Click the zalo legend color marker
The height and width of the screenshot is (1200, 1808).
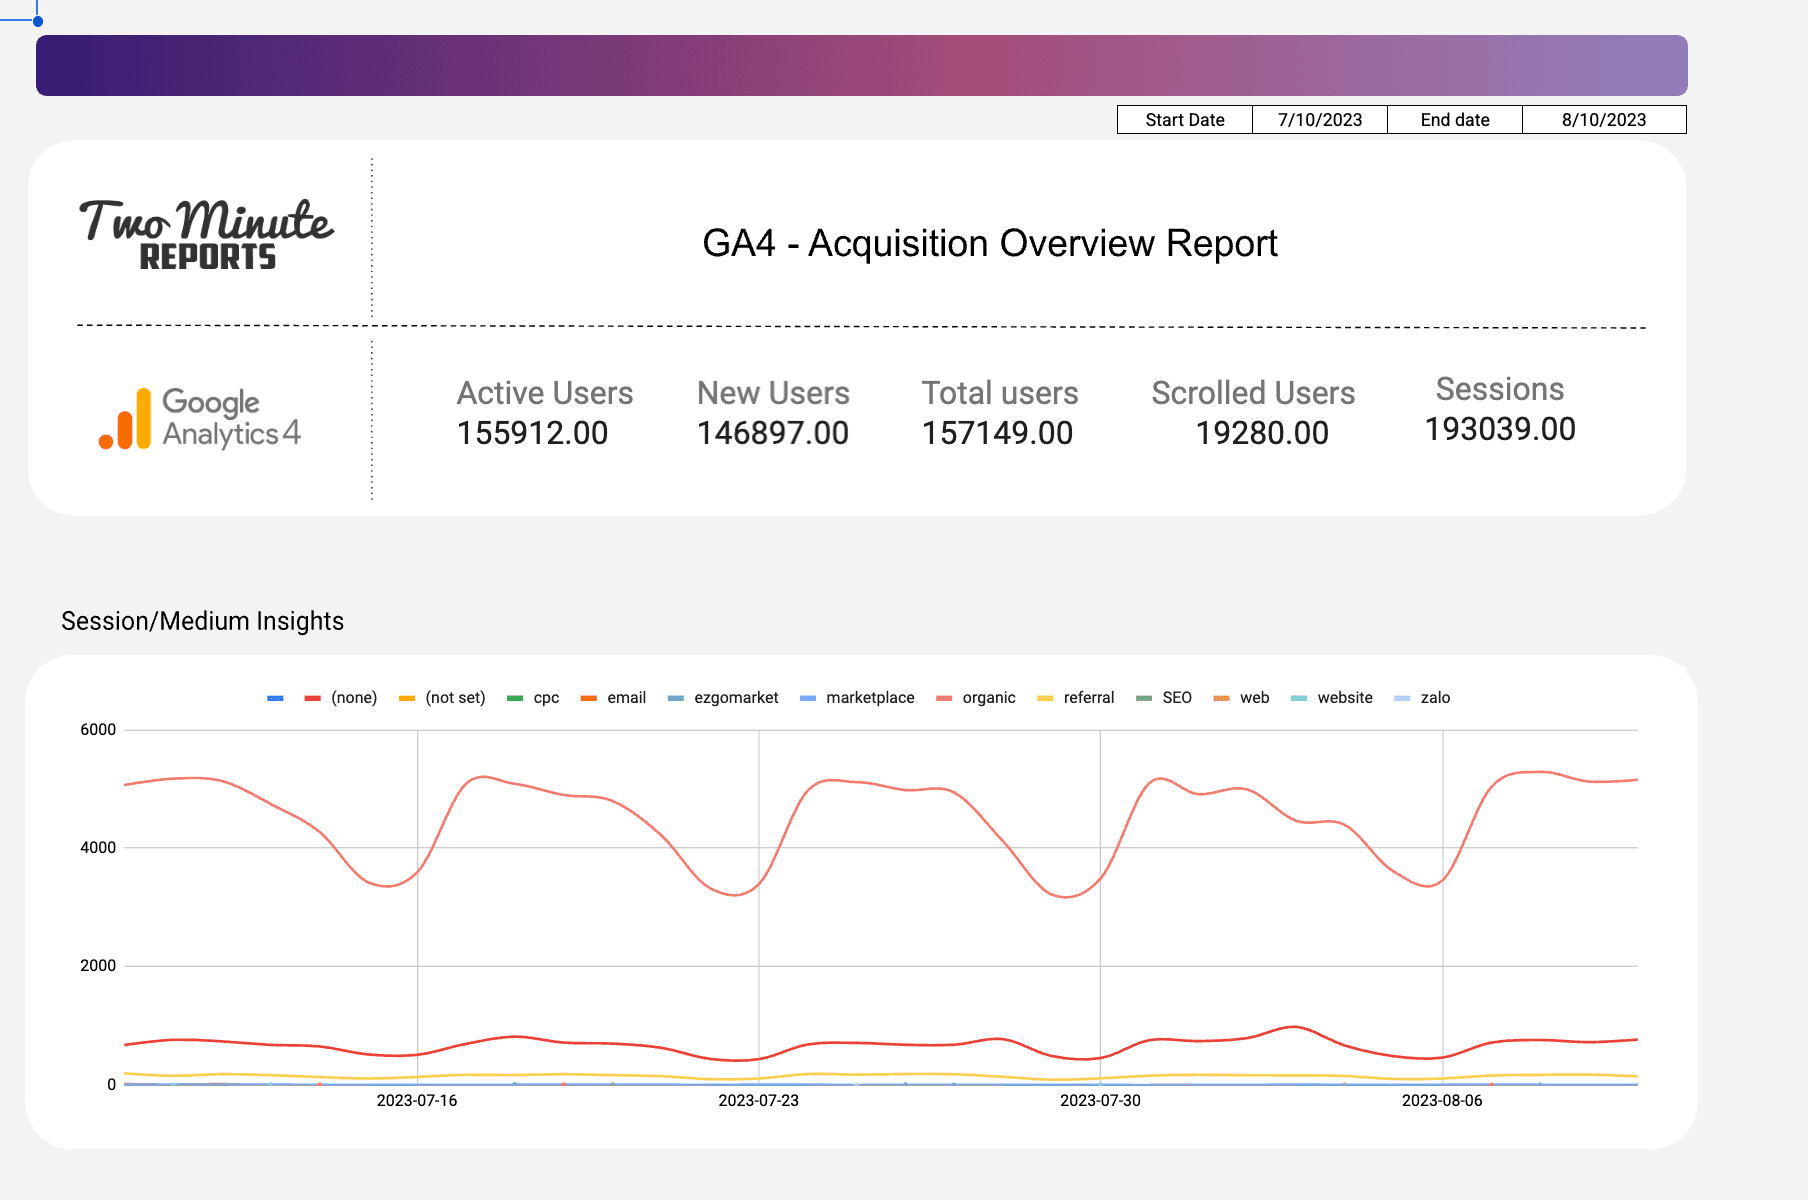coord(1400,697)
